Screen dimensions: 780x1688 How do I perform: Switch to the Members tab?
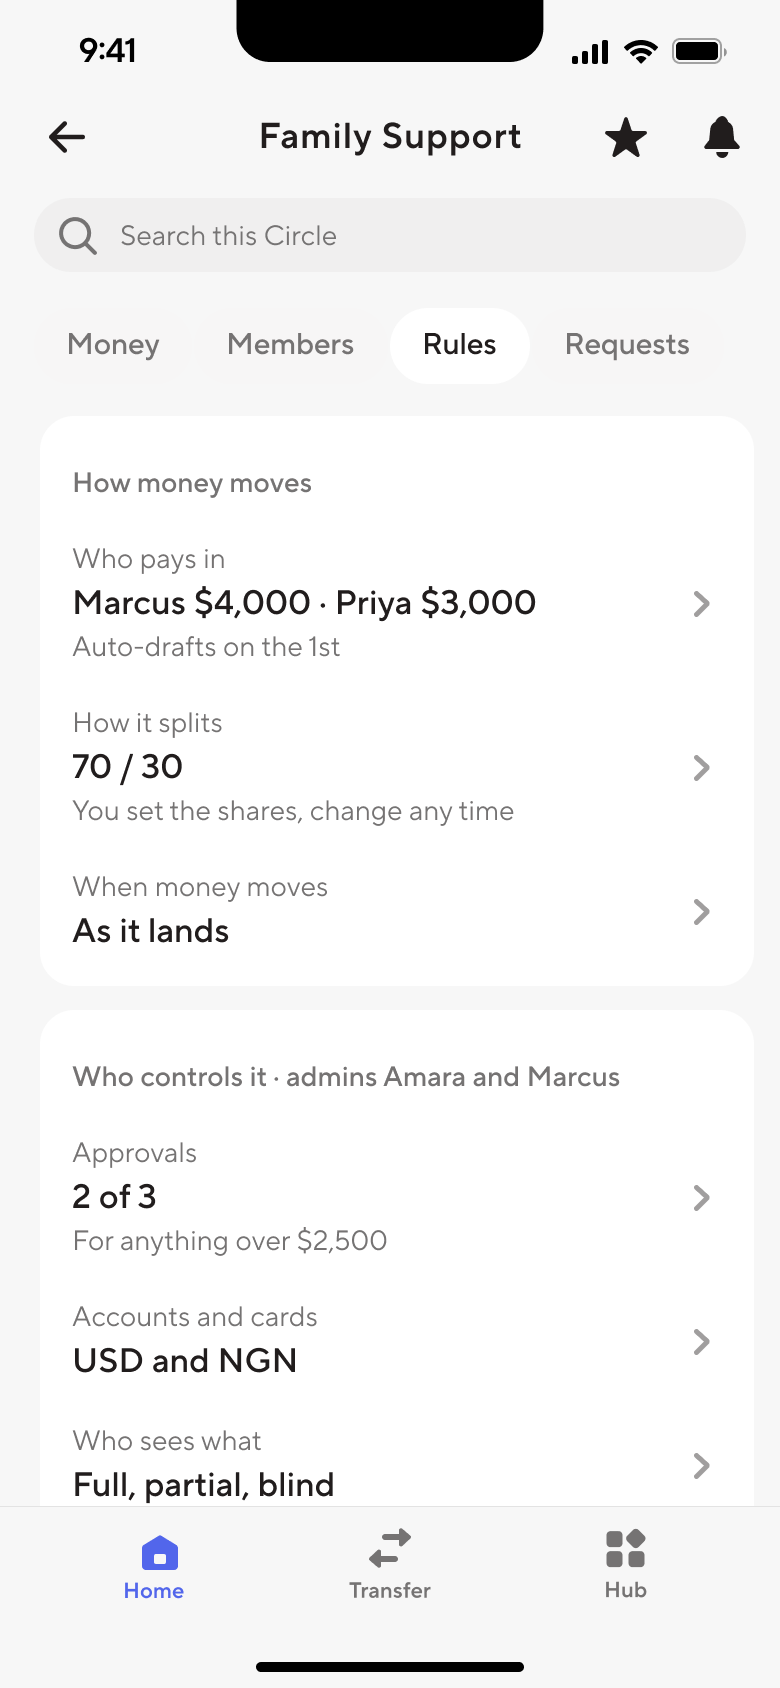(290, 345)
